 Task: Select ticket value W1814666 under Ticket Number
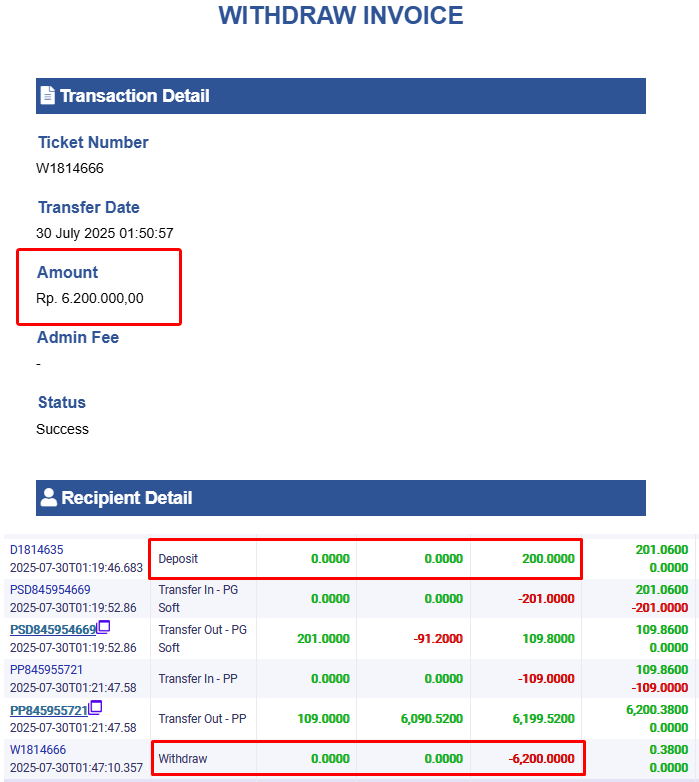coord(70,169)
